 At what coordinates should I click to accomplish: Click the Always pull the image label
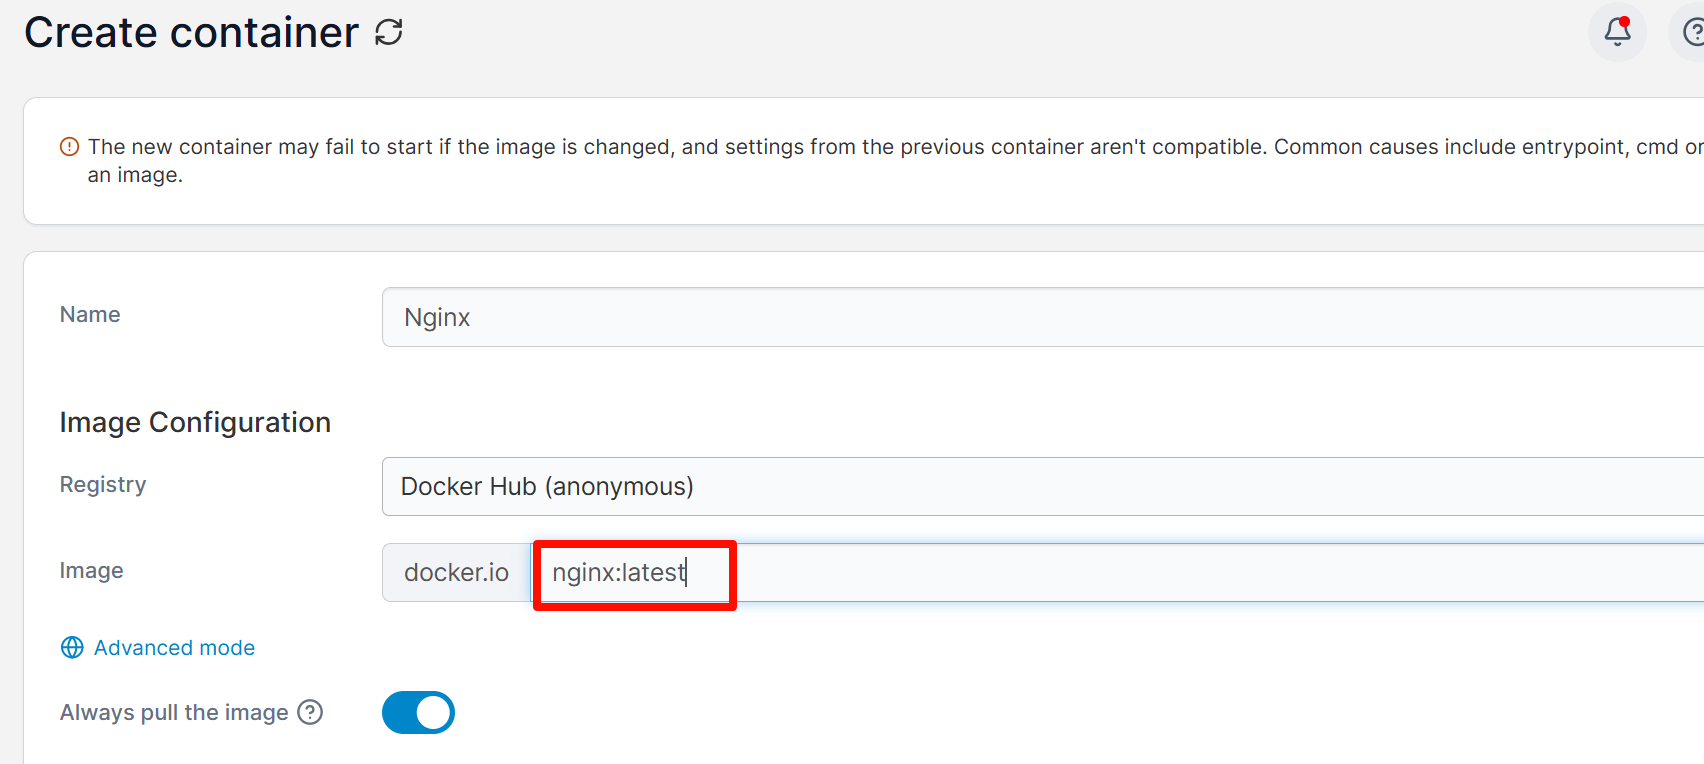[x=174, y=713]
